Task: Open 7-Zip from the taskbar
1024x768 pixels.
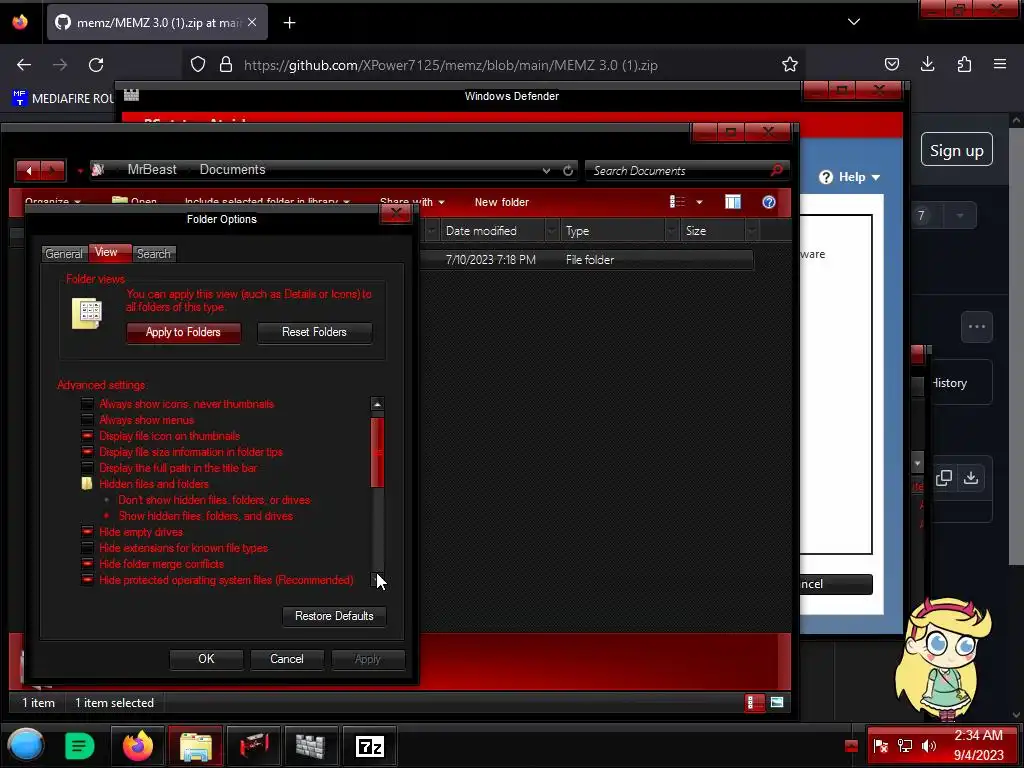Action: 370,746
